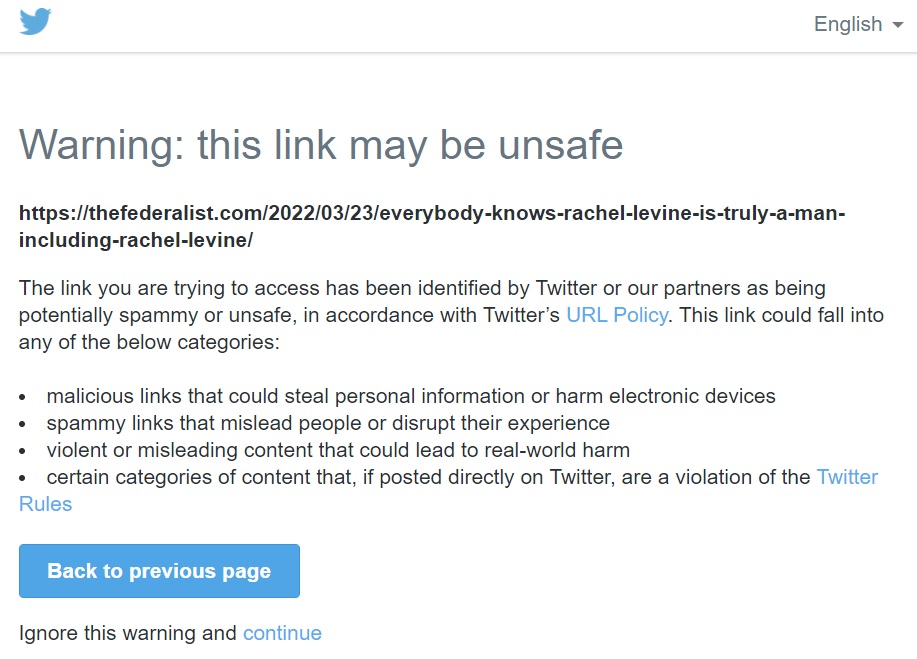
Task: Click the bold thefederalist.com URL text
Action: pos(432,213)
